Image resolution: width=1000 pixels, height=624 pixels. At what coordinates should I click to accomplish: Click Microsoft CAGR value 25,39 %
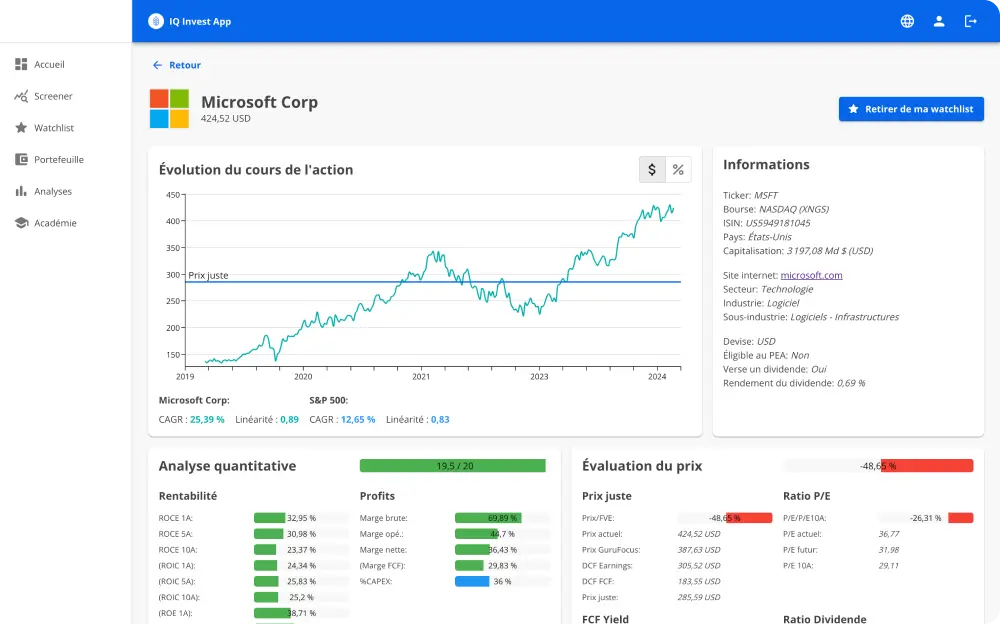tap(207, 419)
